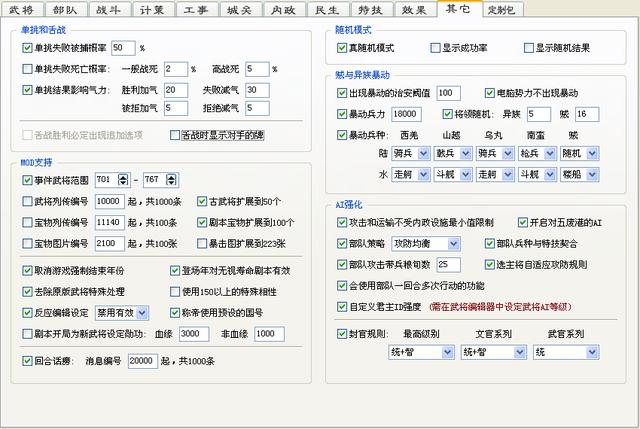Screen dimensions: 640x429
Task: Open 西羌 land troop type dropdown
Action: point(422,153)
